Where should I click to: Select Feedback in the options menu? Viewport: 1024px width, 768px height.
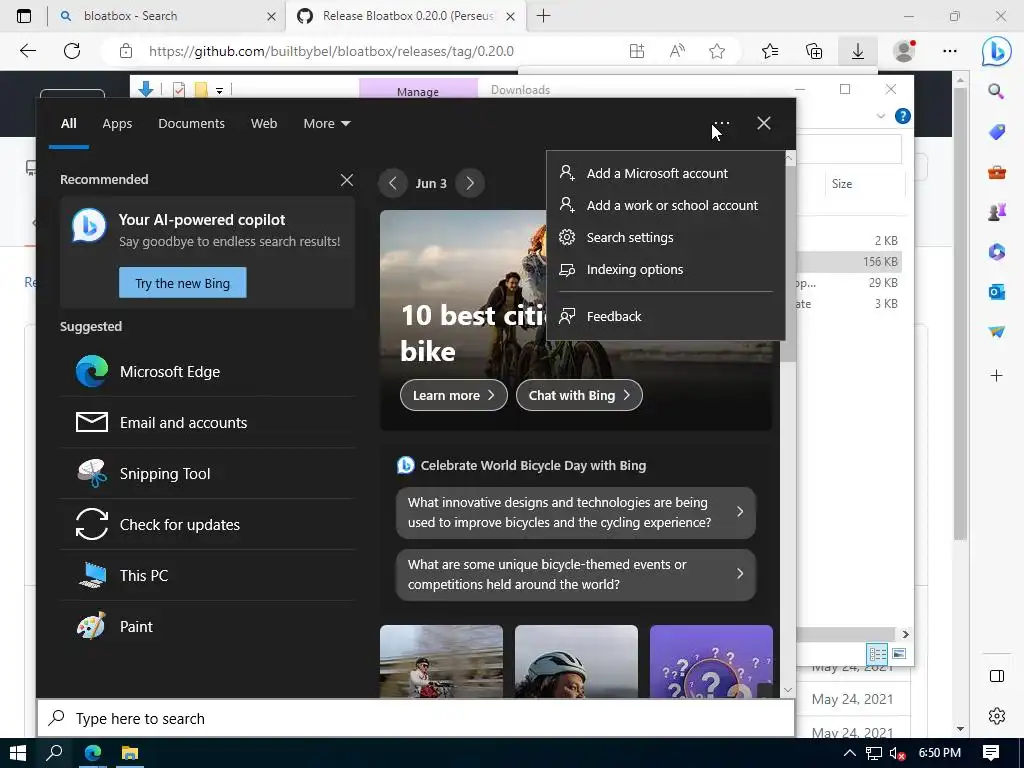[x=665, y=316]
